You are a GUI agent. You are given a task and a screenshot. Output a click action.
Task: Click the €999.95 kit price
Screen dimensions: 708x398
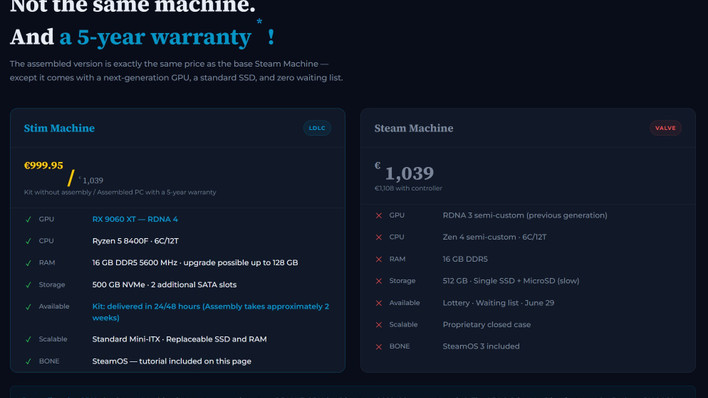(43, 165)
